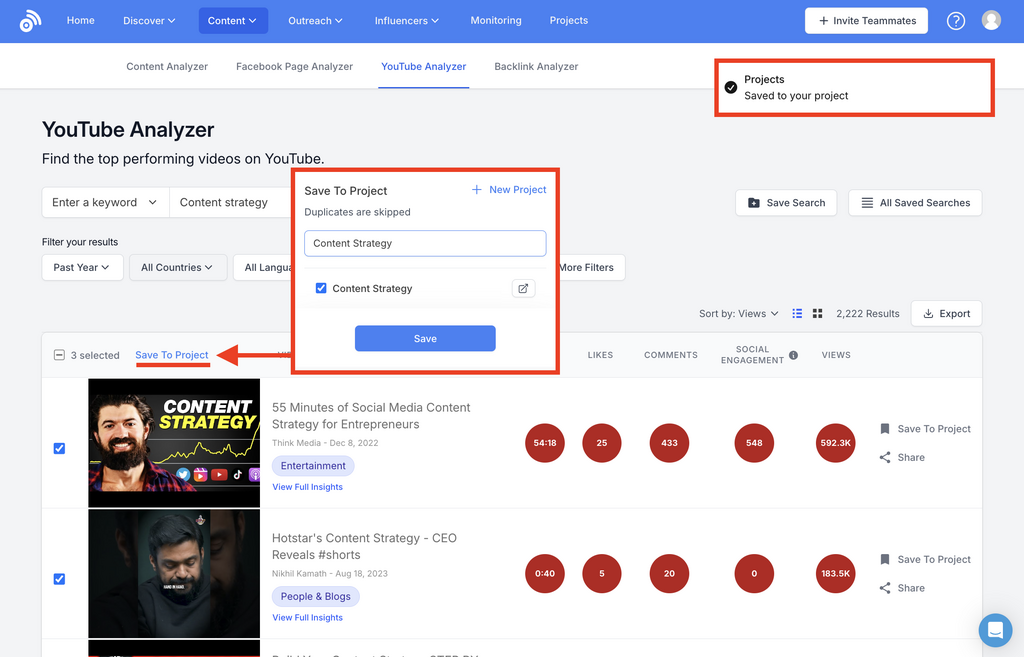The height and width of the screenshot is (657, 1024).
Task: Open the Sort by Views dropdown
Action: click(x=739, y=313)
